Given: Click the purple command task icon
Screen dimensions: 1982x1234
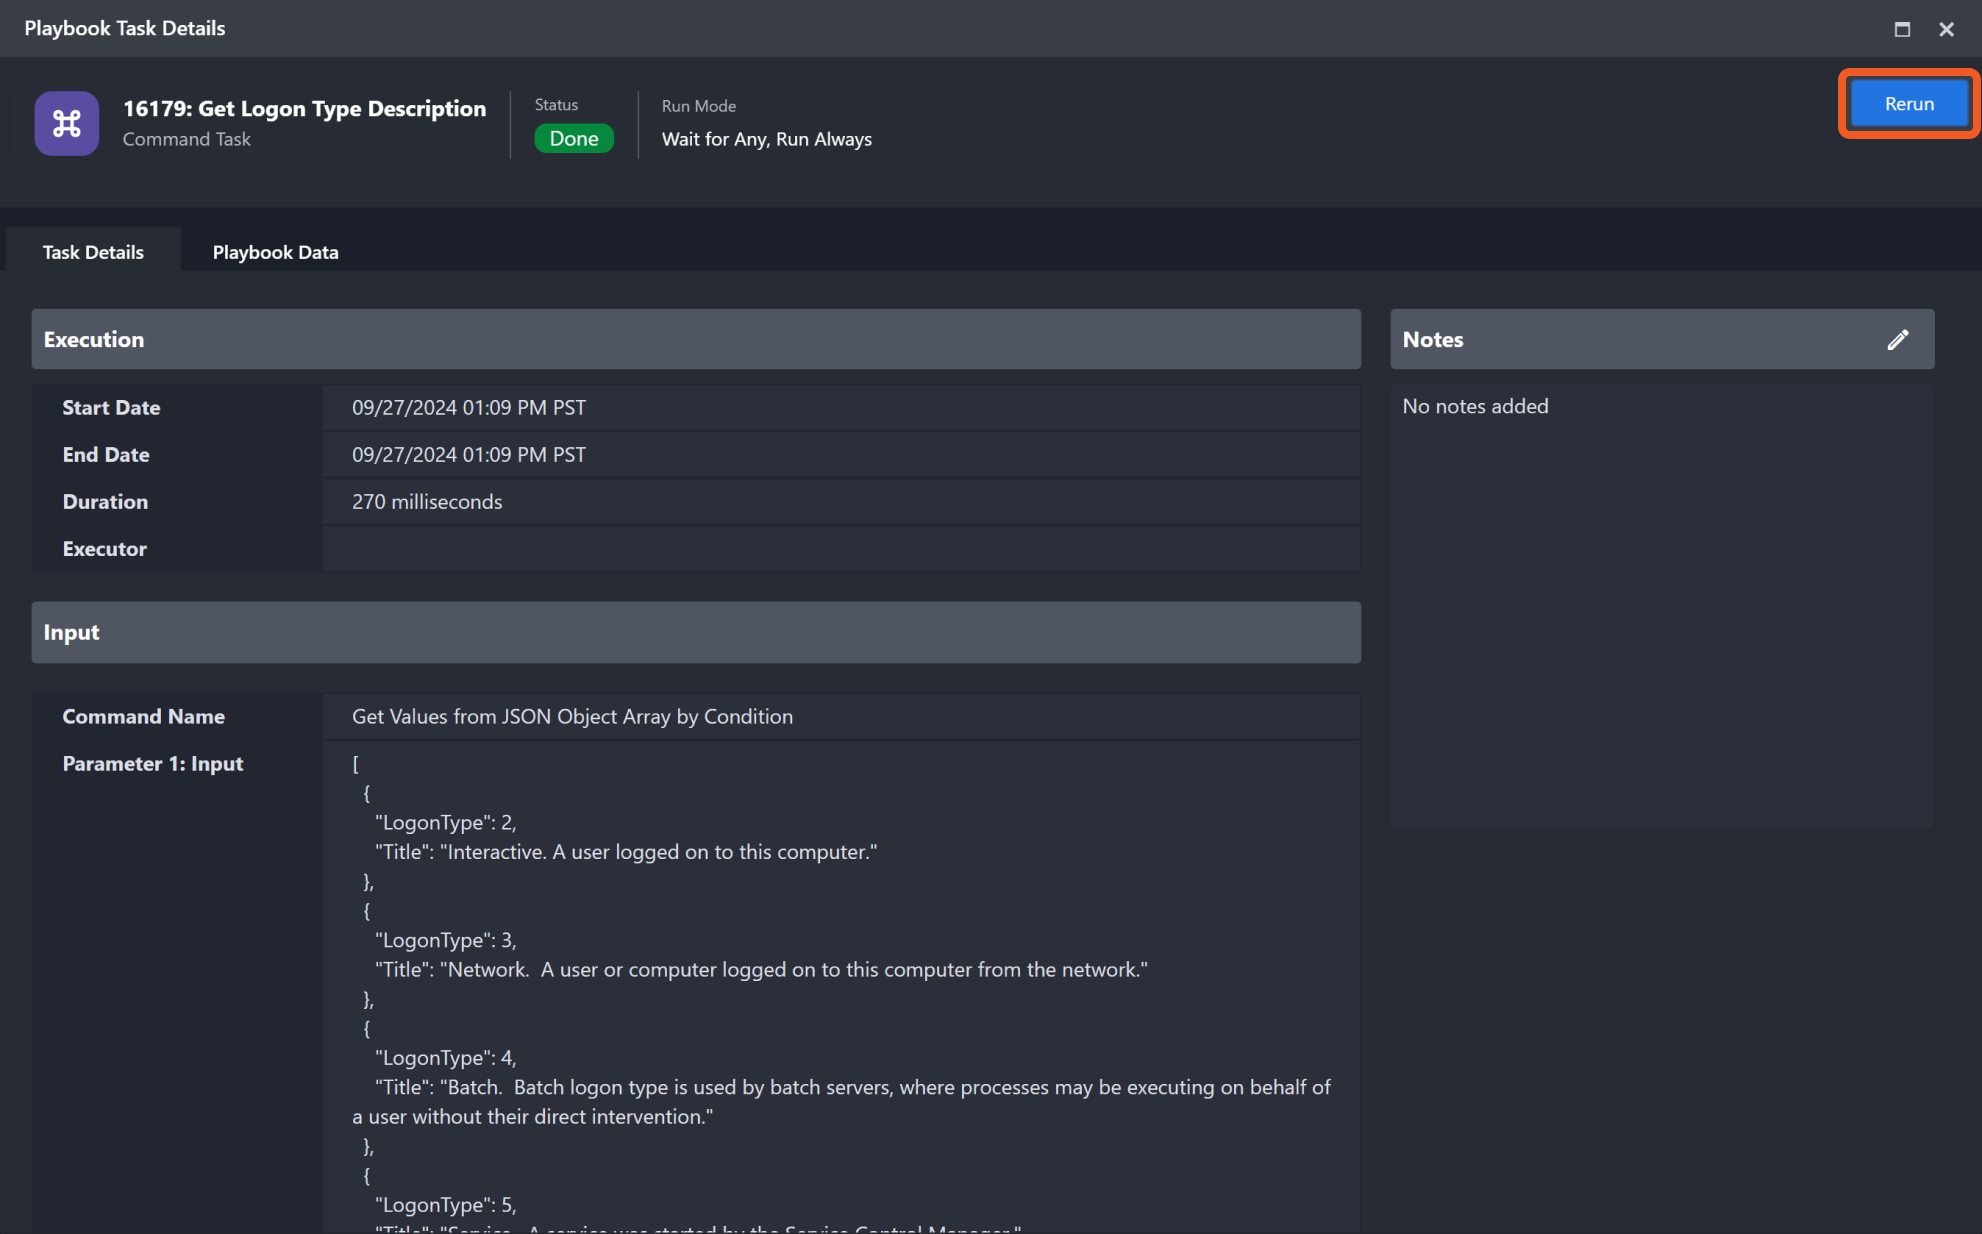Looking at the screenshot, I should [66, 123].
